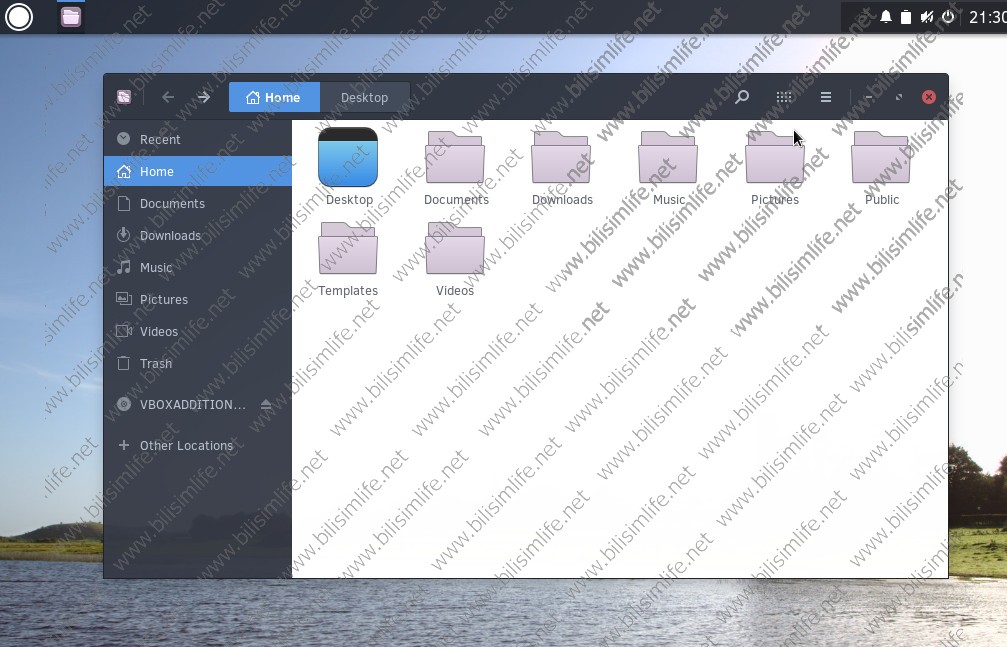Select the Pictures folder in the file area
1007x647 pixels.
pos(775,167)
